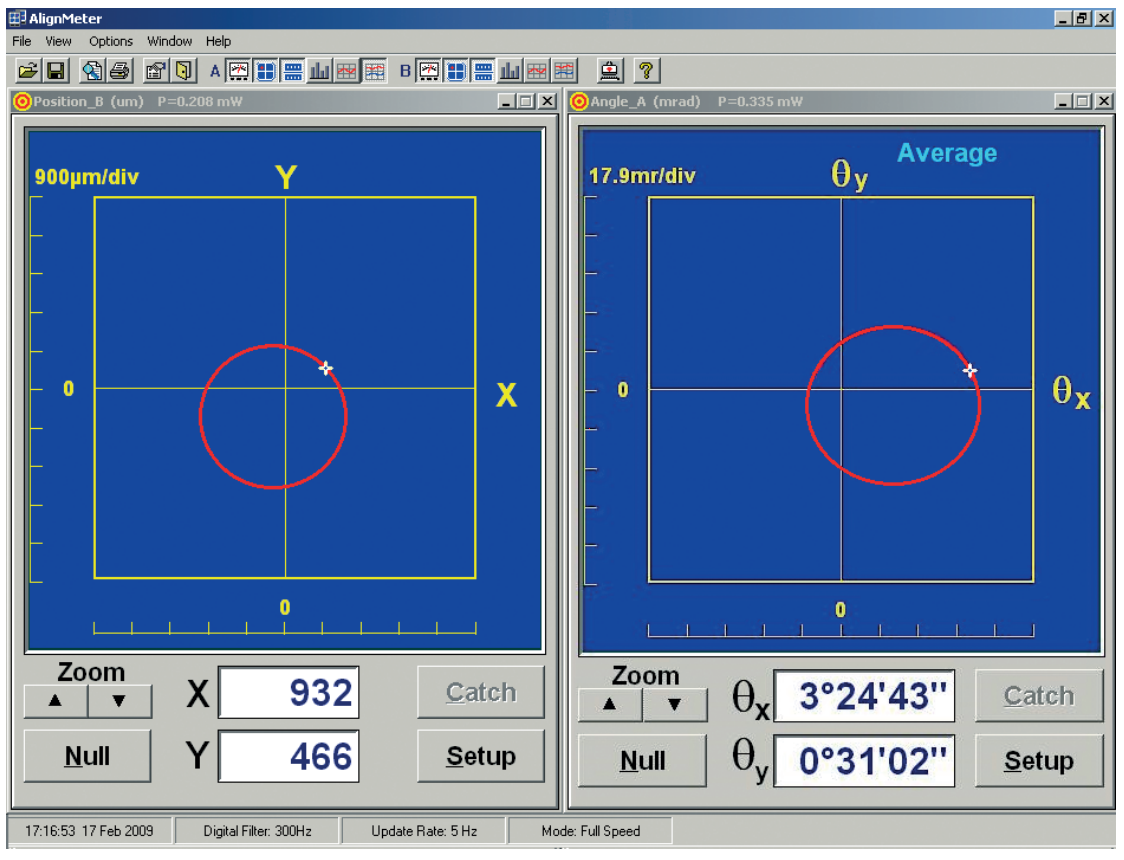This screenshot has width=1124, height=860.
Task: Click the Angle_A window target icon
Action: 579,102
